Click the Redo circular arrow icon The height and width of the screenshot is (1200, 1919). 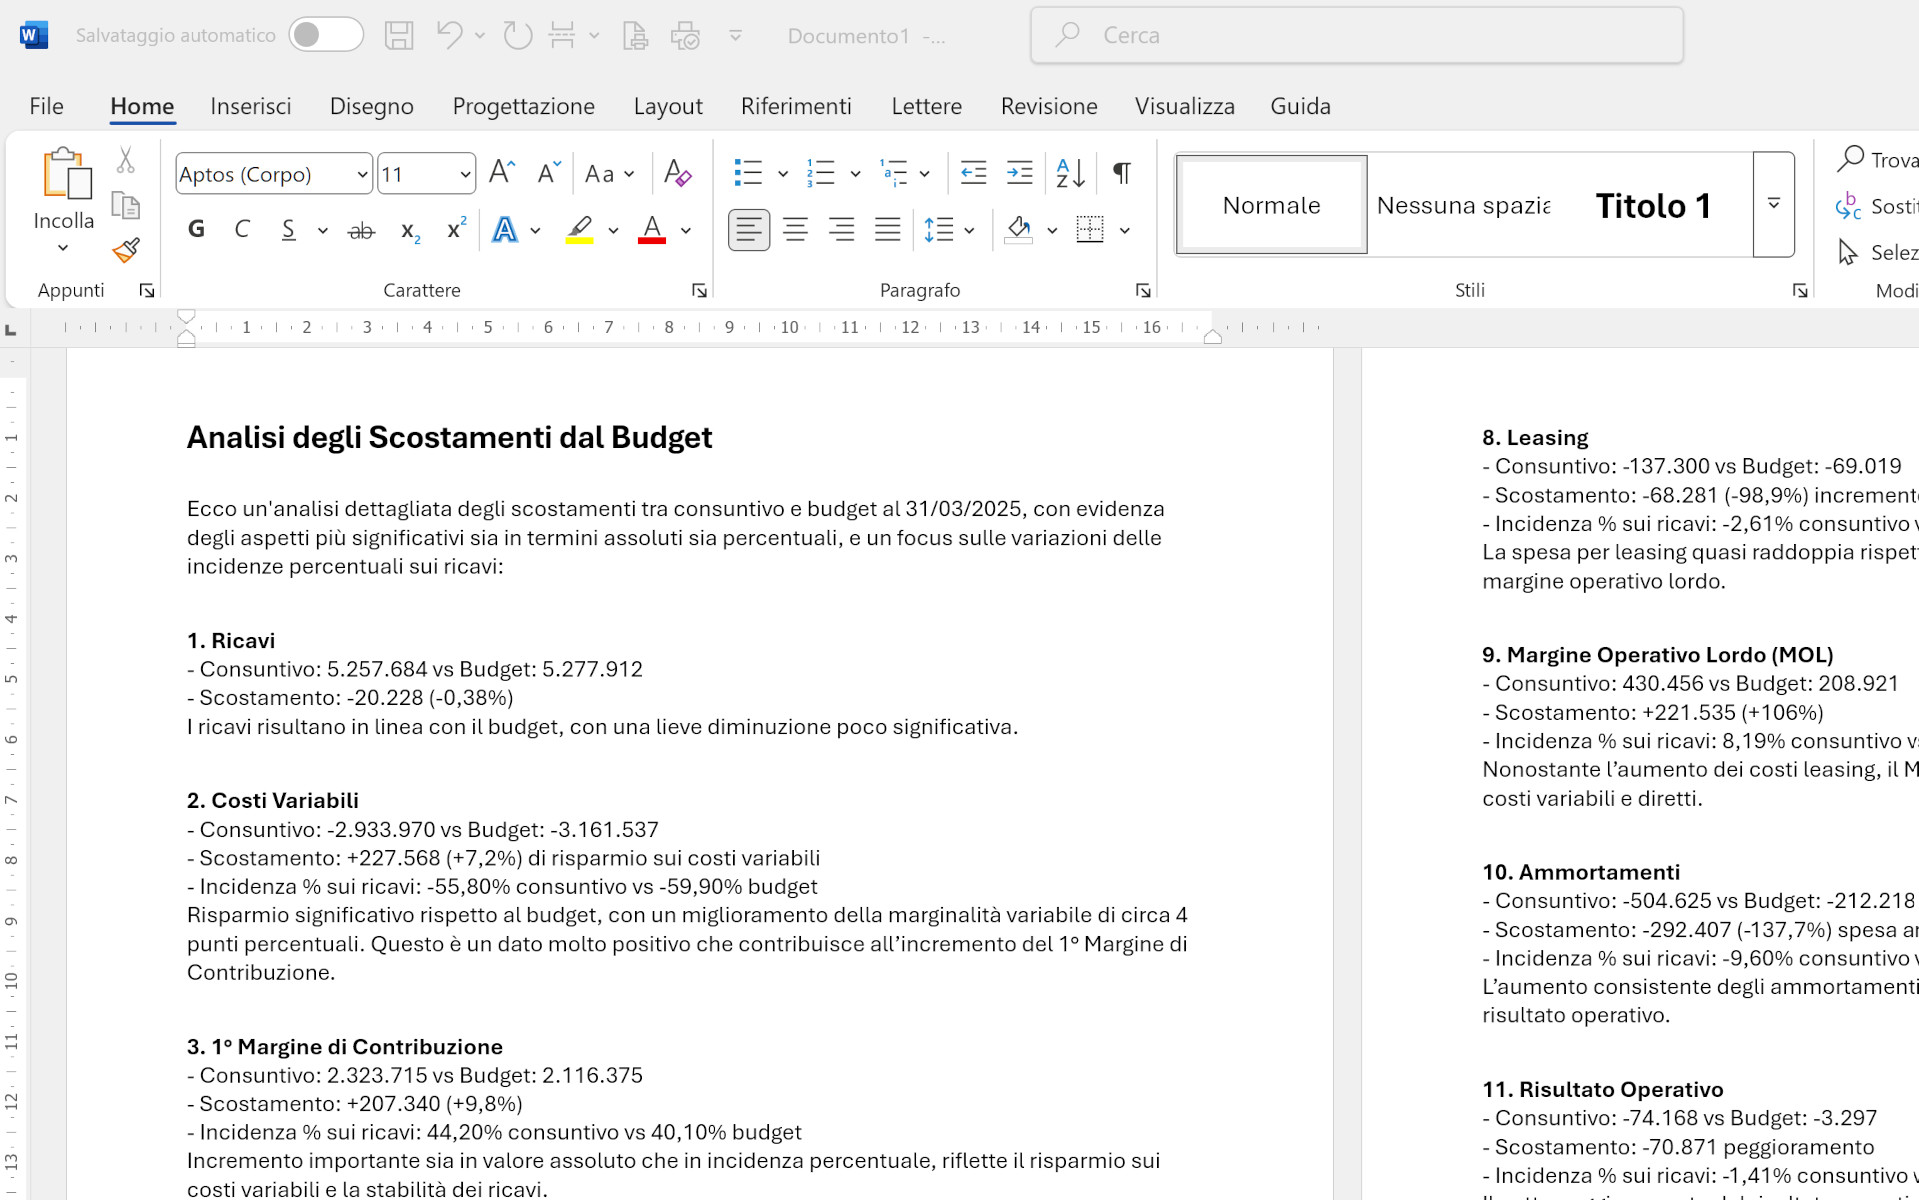[517, 35]
